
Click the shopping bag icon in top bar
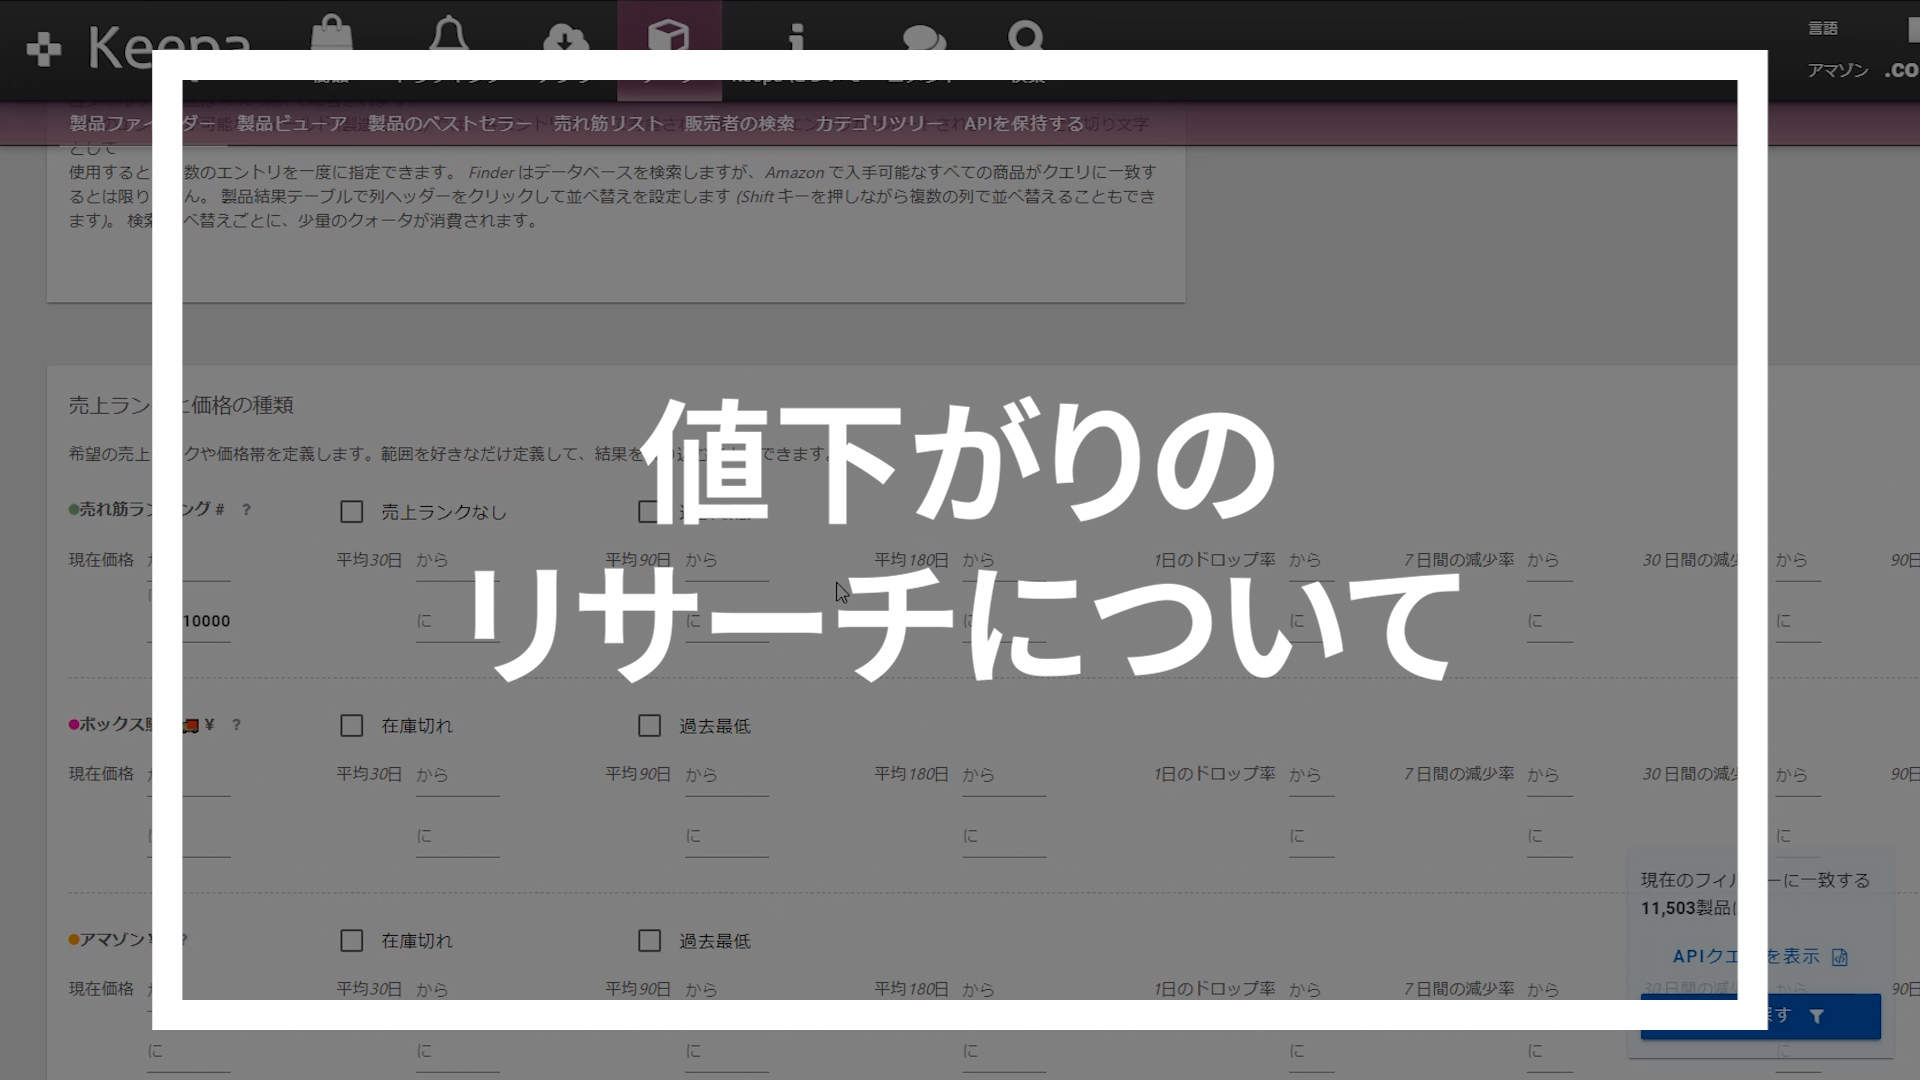331,32
